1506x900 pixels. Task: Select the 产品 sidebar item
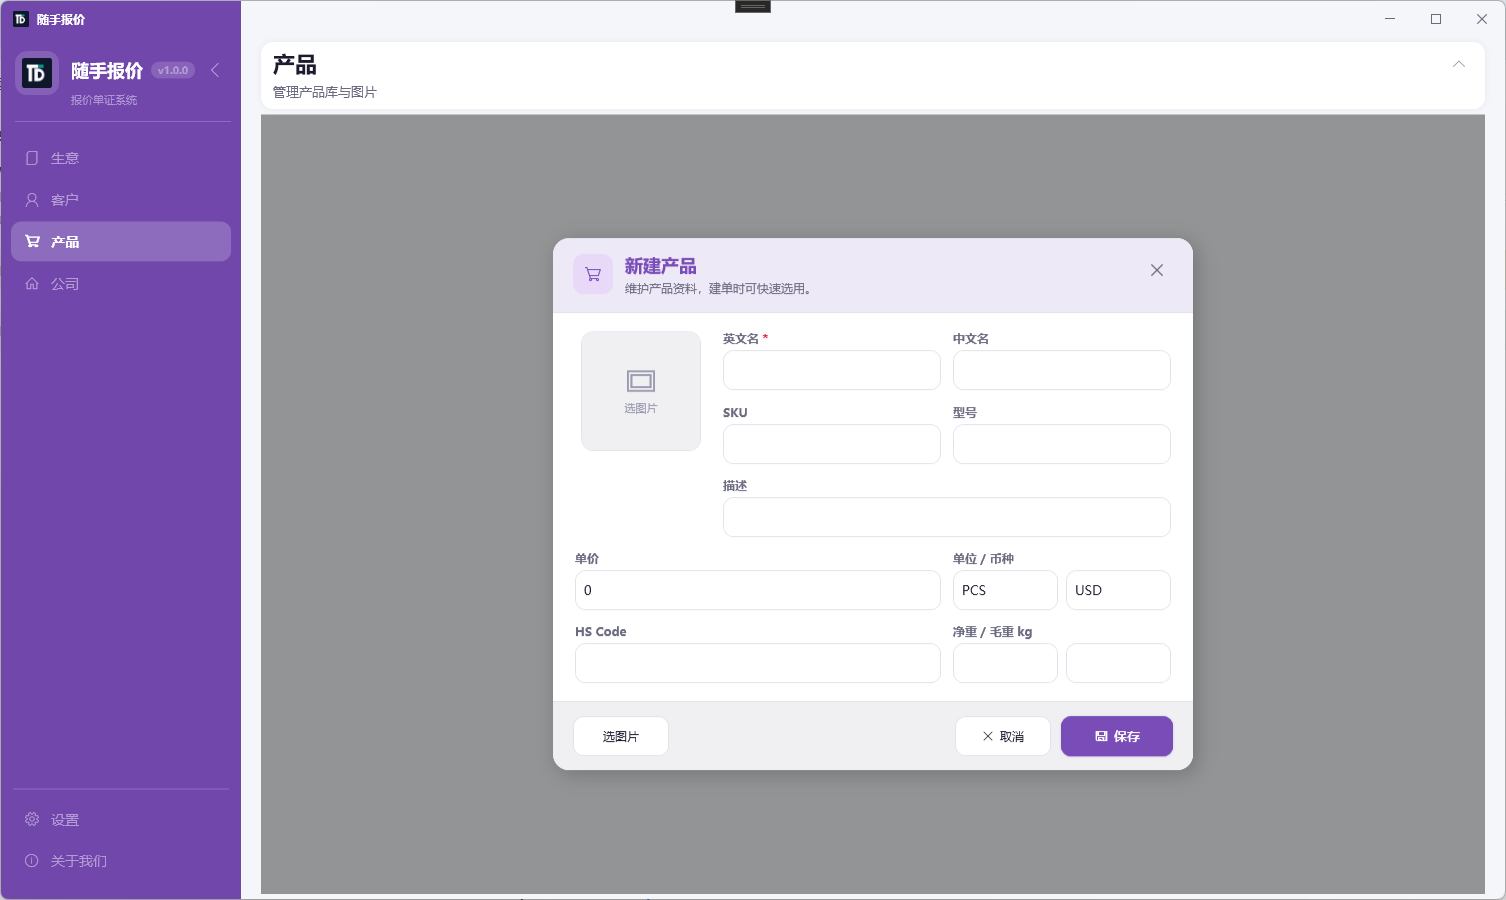(121, 242)
